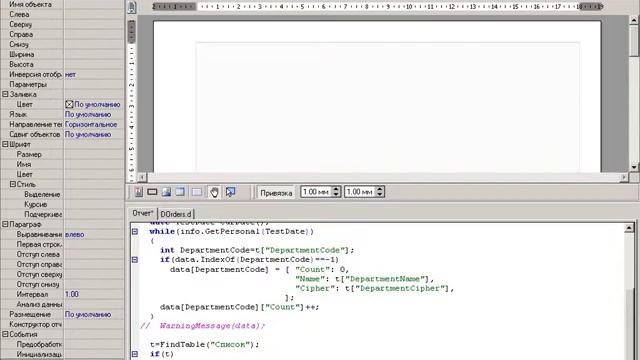Select the table insert tool
This screenshot has width=640, height=360.
180,192
